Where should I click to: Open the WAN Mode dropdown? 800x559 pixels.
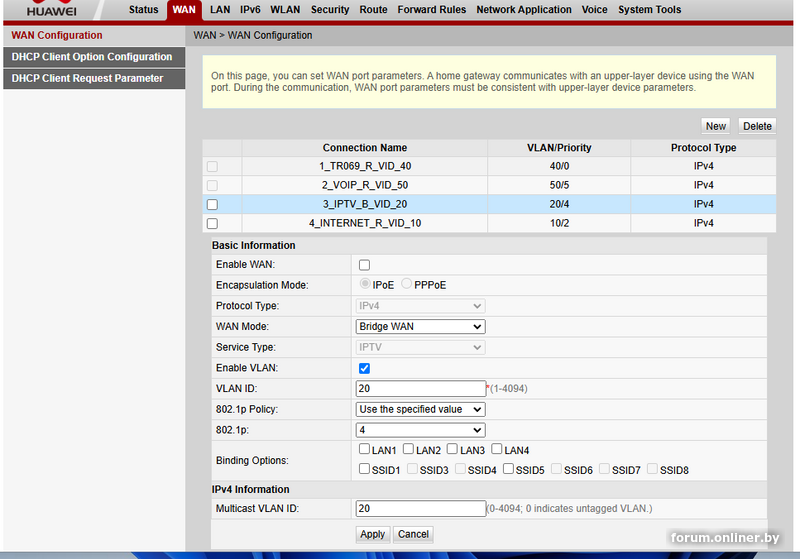tap(420, 327)
